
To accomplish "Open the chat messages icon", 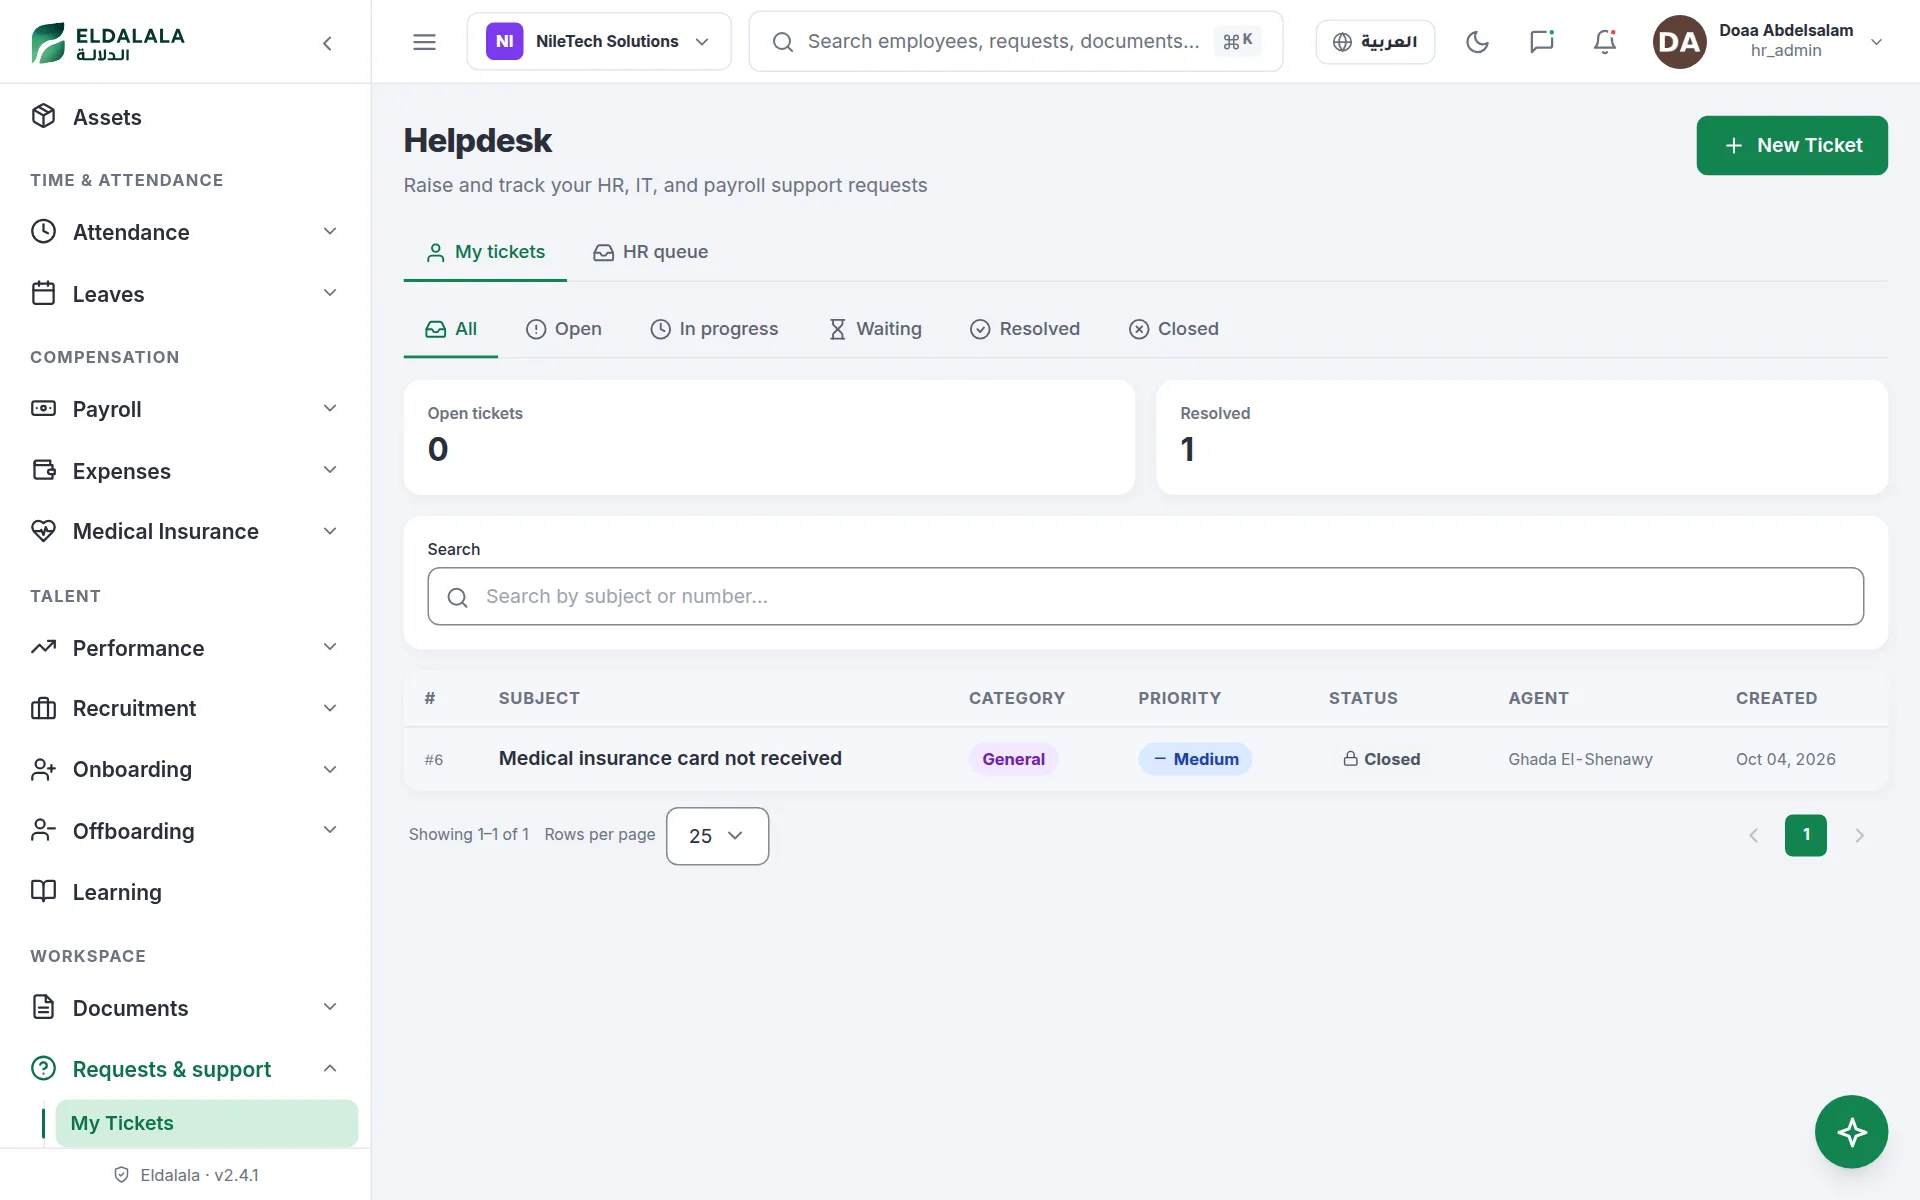I will point(1541,42).
